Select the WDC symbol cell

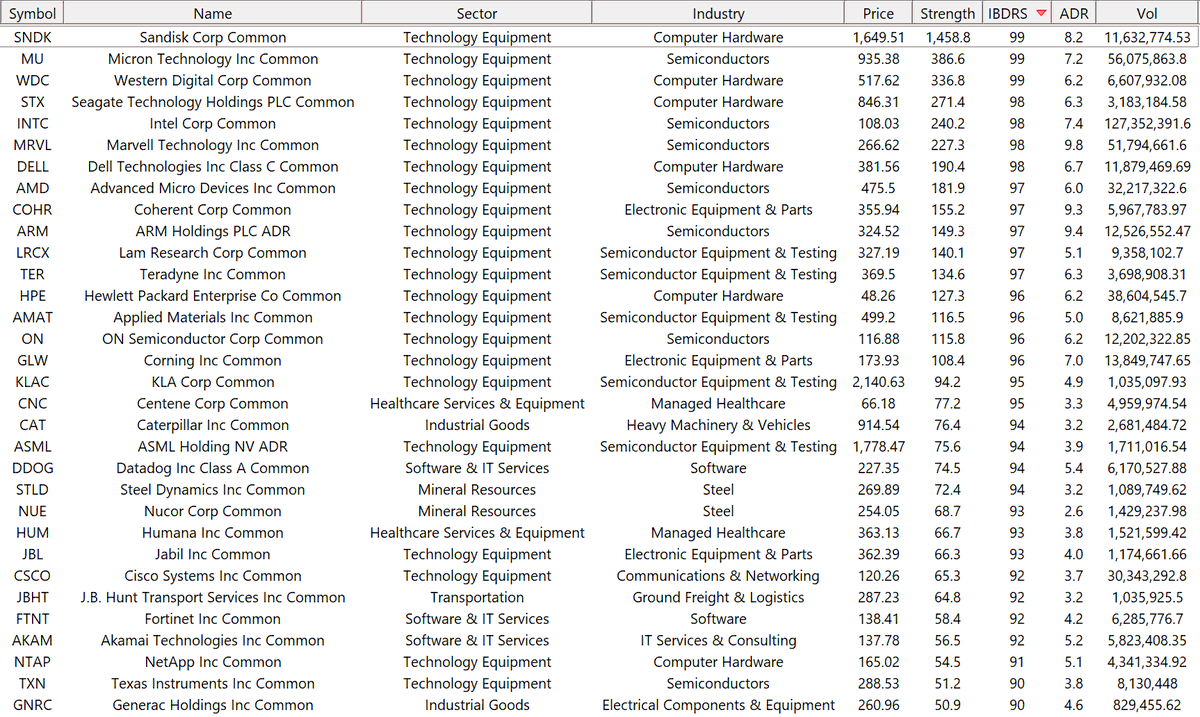(33, 81)
